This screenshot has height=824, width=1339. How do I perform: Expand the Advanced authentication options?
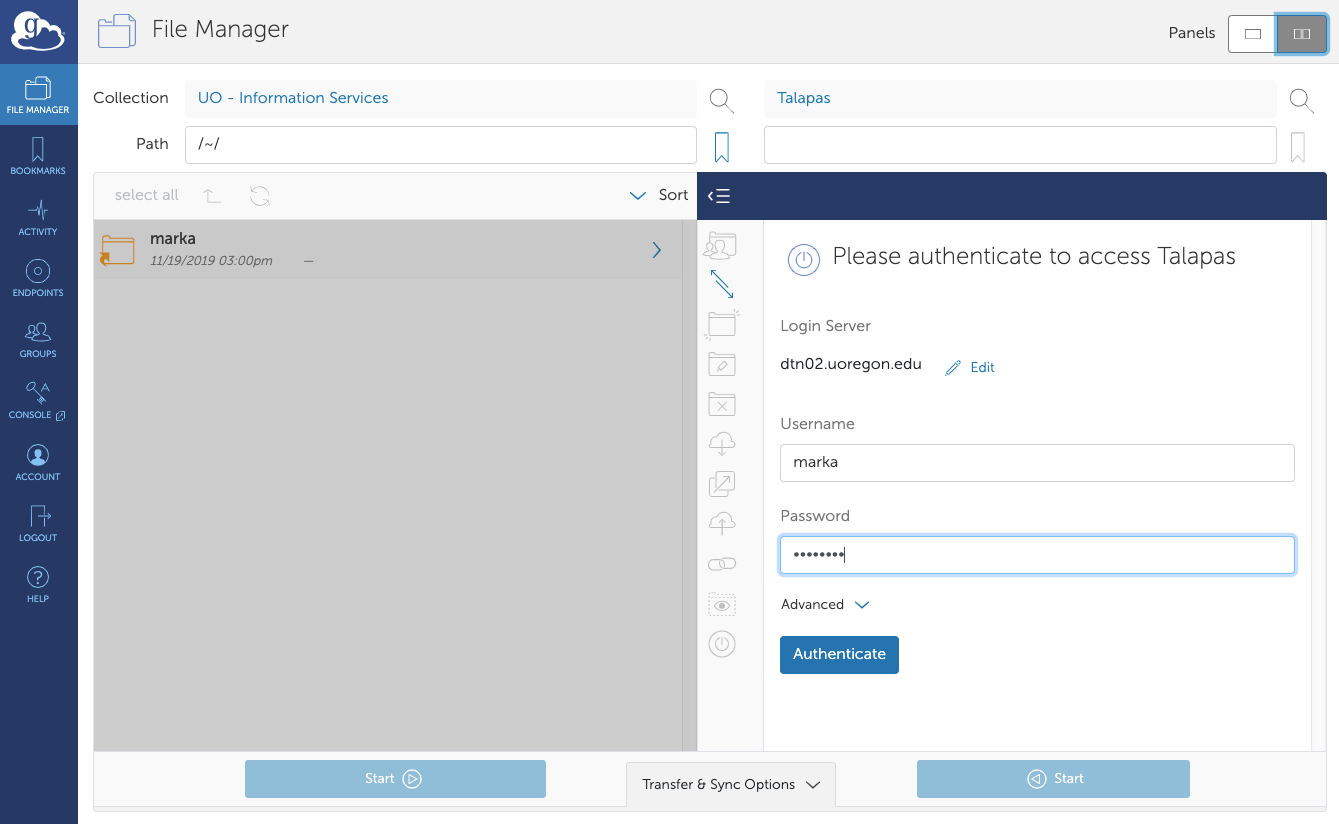point(825,605)
